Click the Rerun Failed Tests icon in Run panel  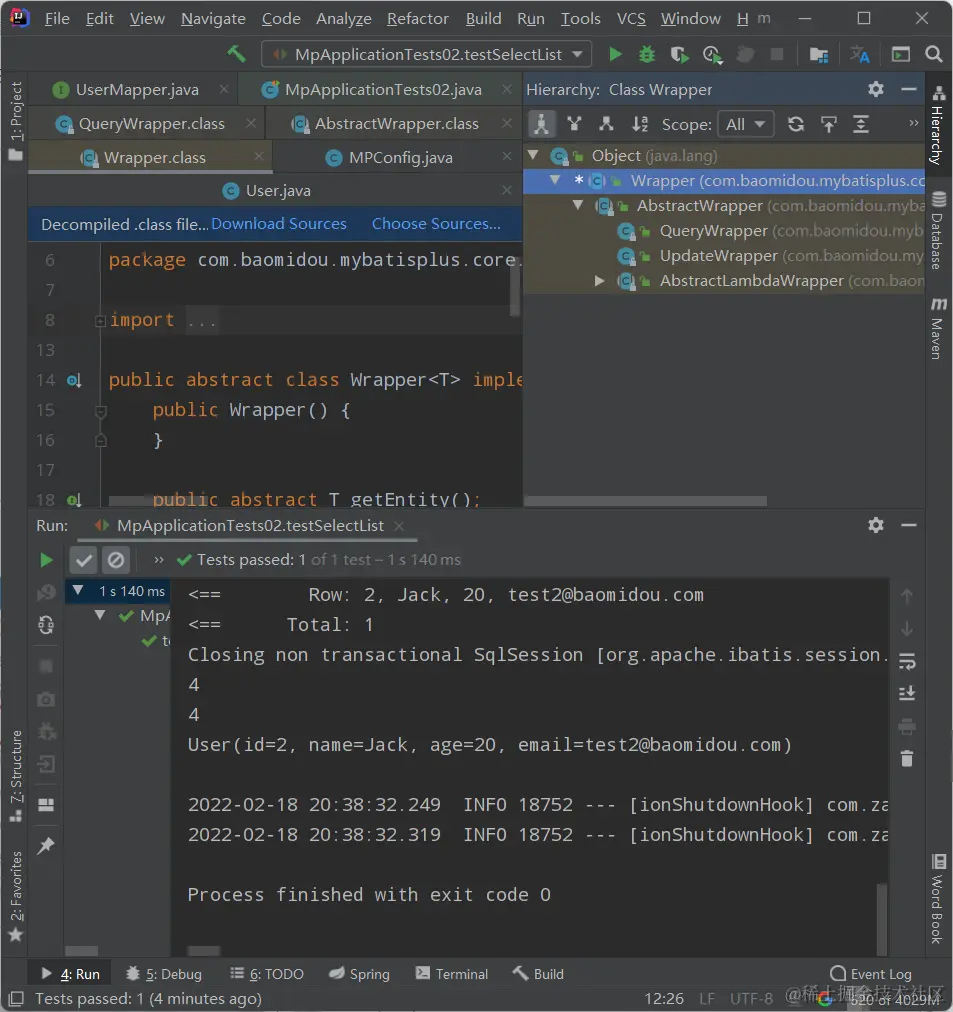tap(46, 592)
